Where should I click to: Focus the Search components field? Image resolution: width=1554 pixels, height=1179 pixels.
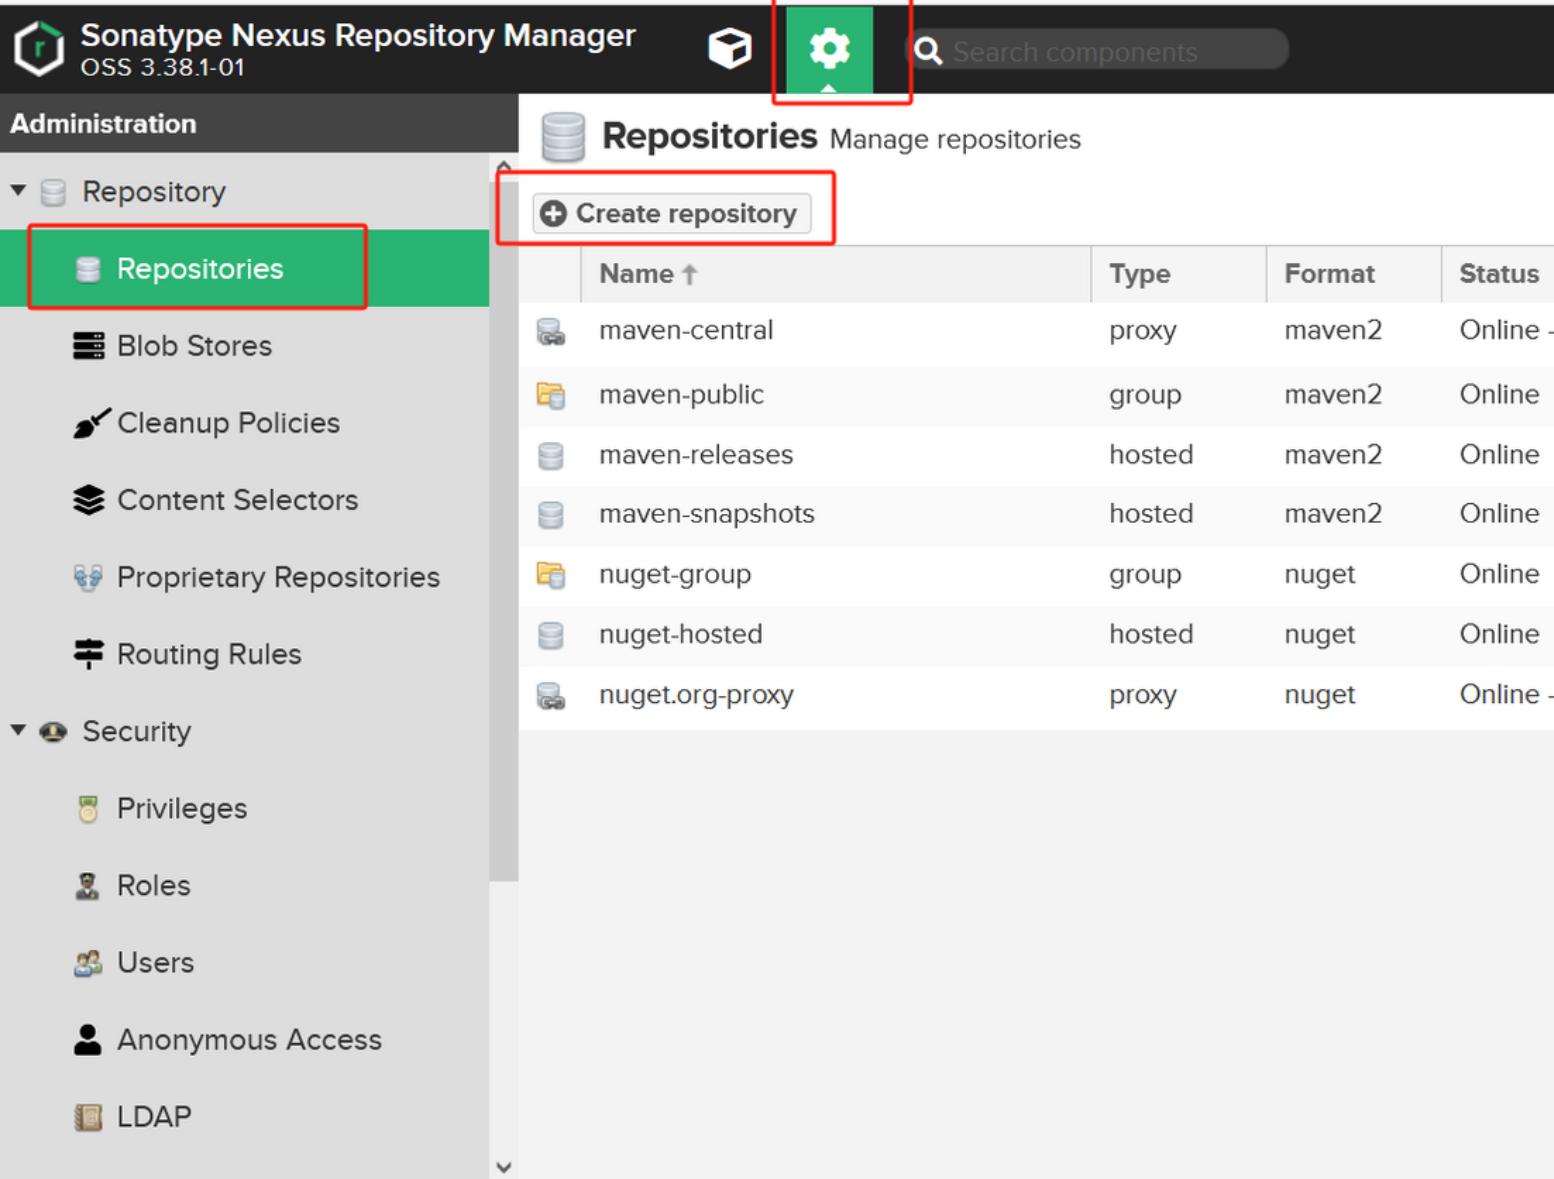(1096, 50)
